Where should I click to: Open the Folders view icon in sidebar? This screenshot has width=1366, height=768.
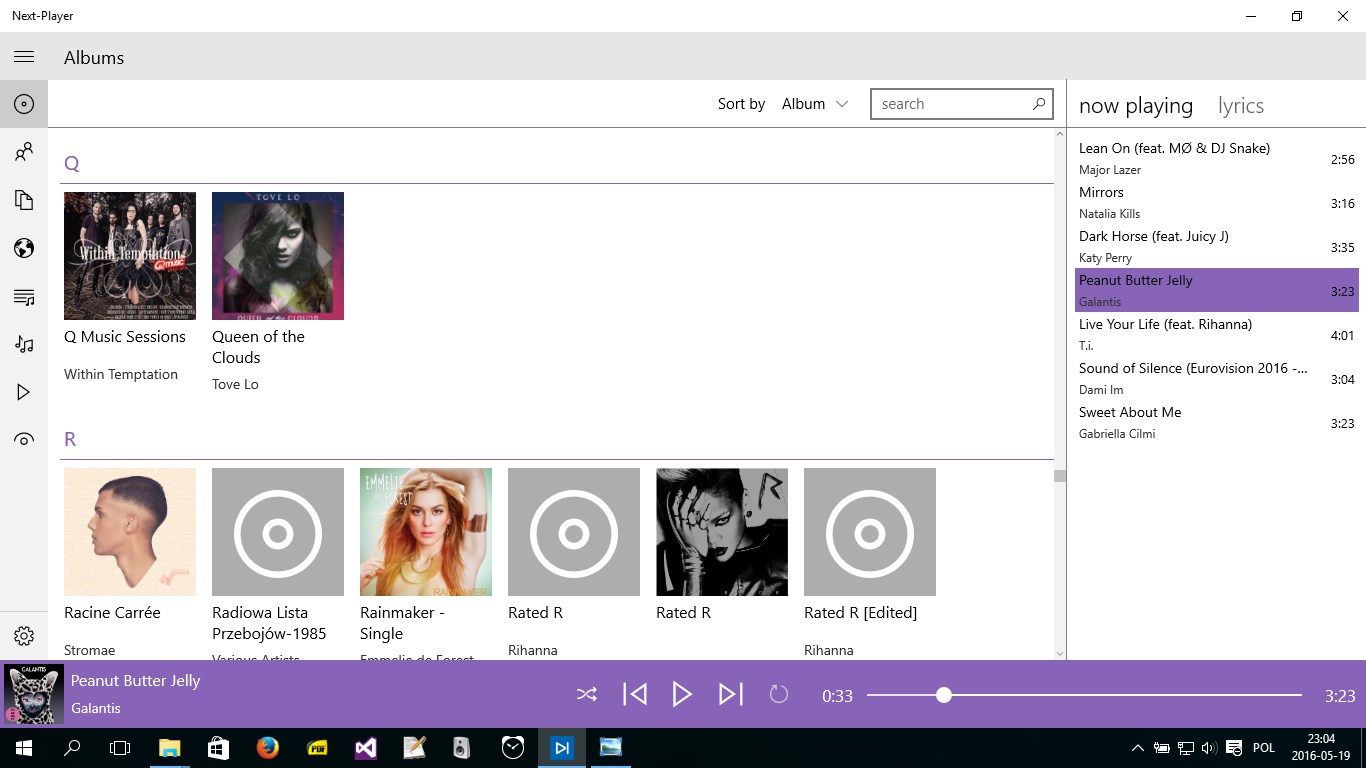[x=24, y=200]
